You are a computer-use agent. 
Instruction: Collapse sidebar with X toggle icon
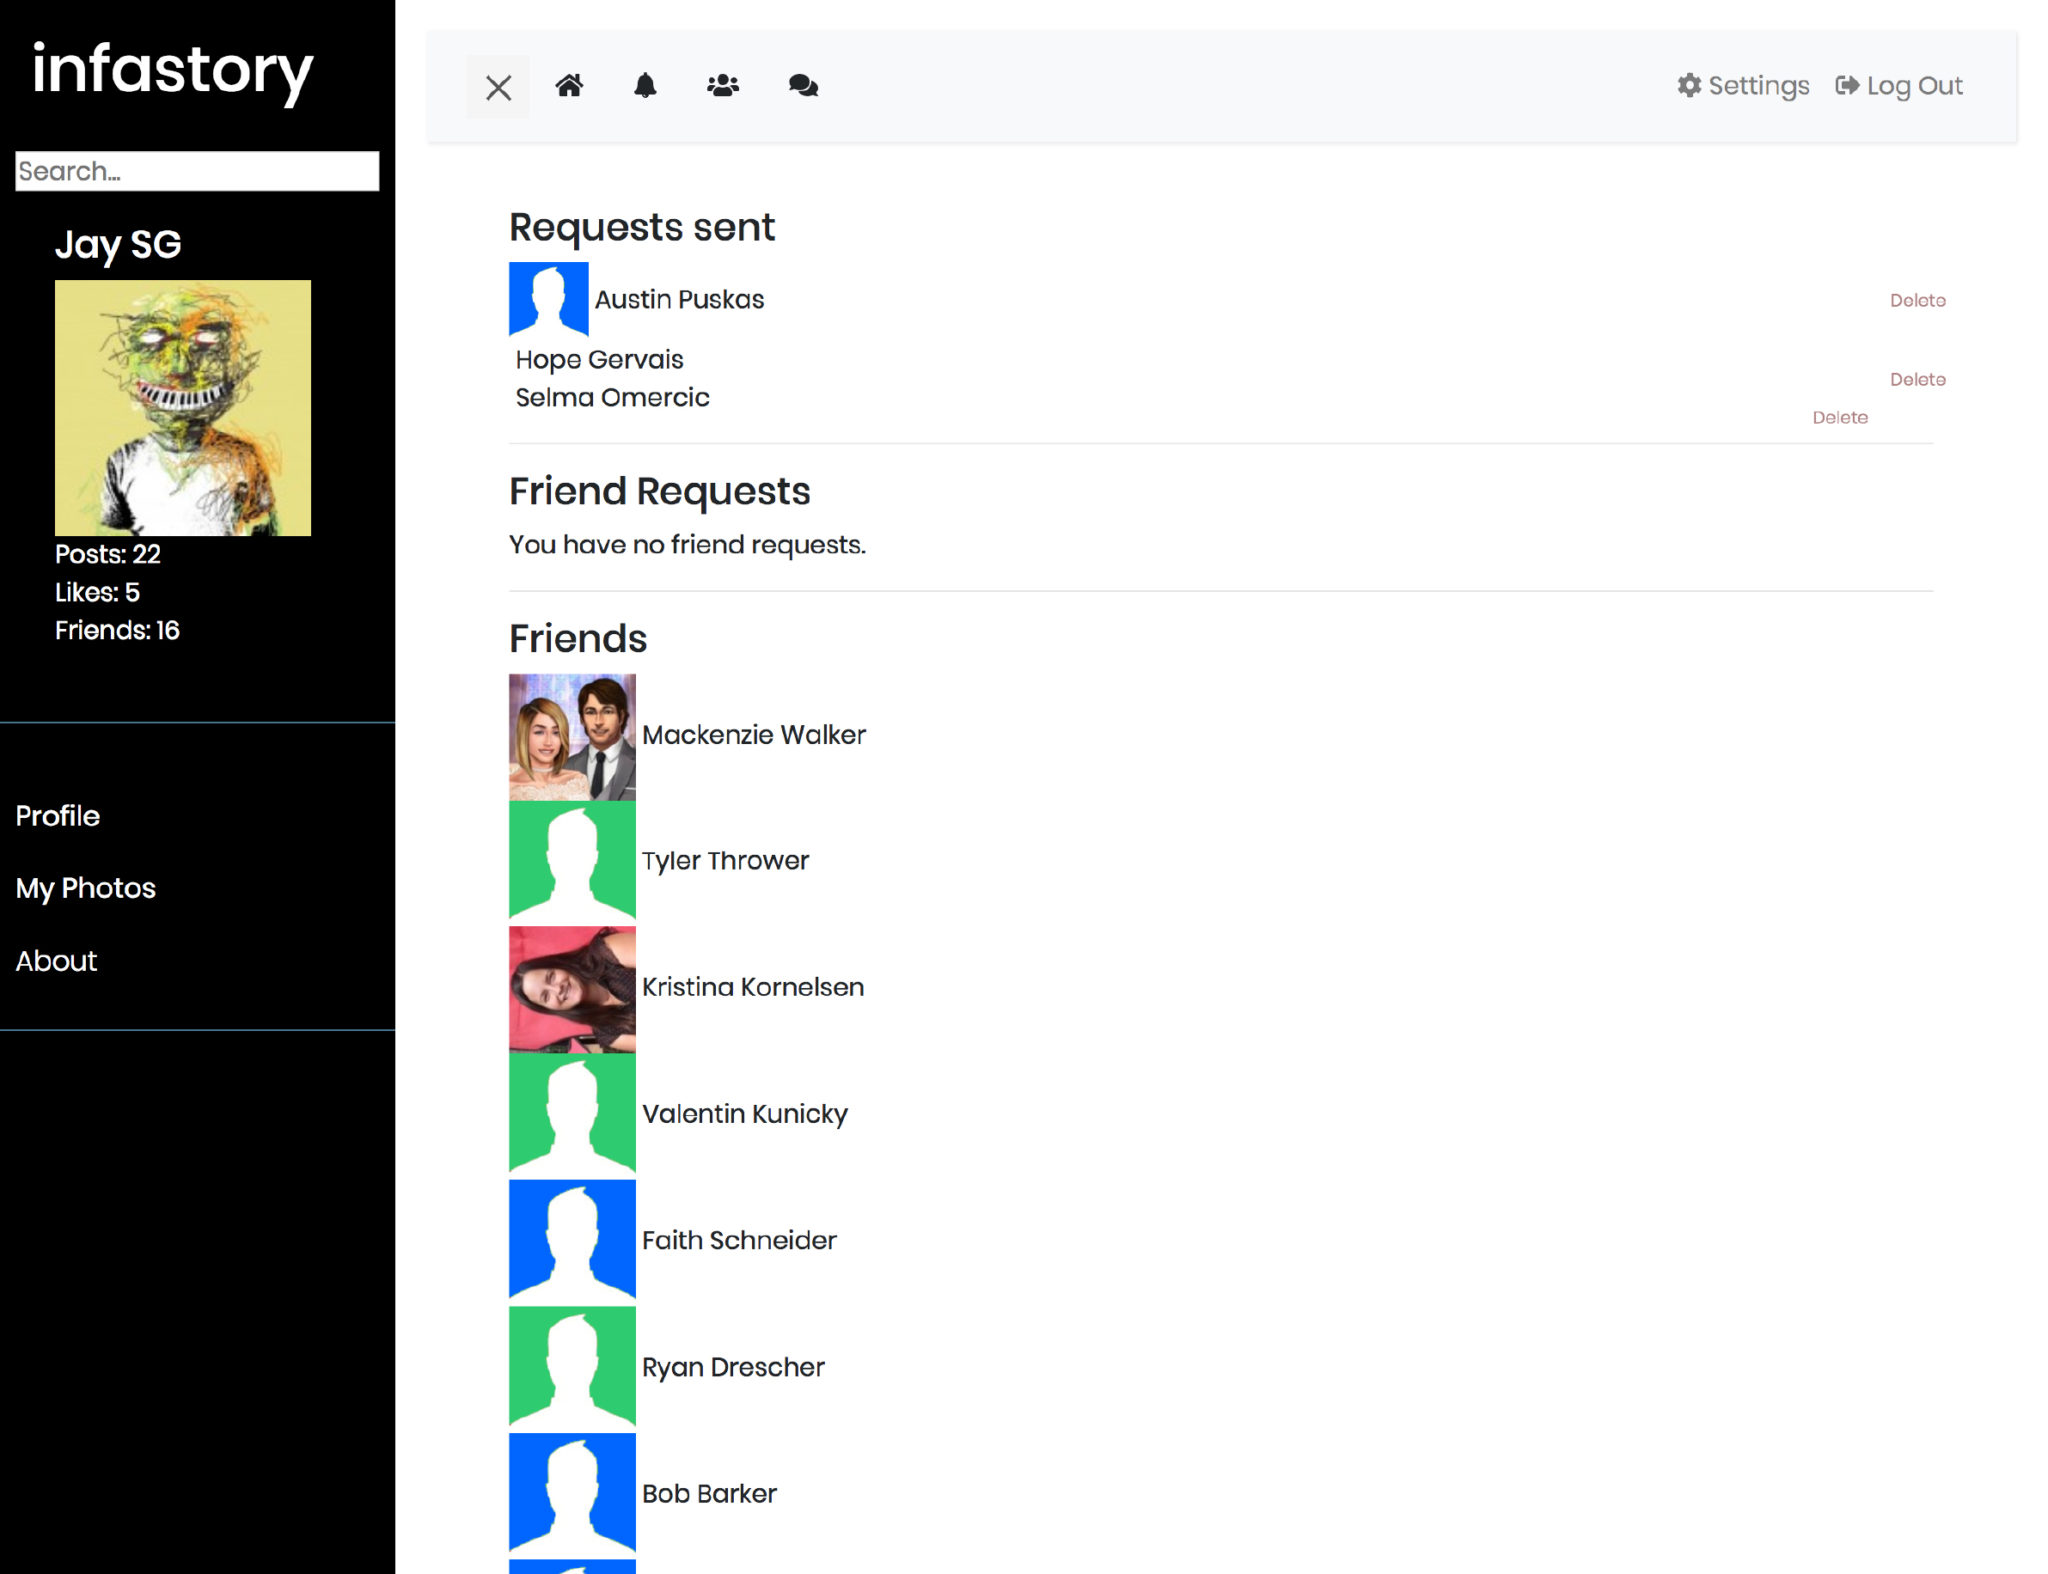point(498,87)
